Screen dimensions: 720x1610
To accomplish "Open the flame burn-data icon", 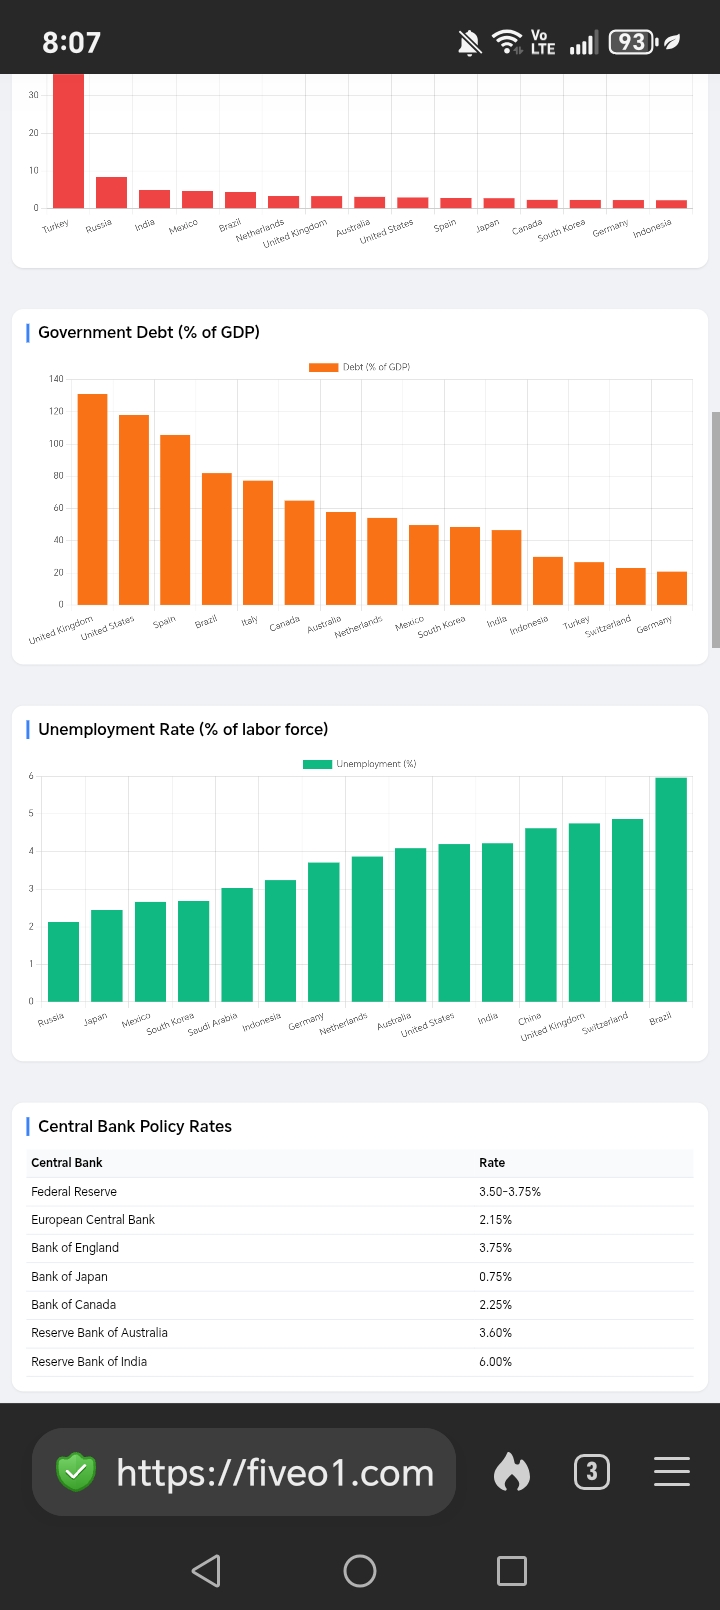I will click(512, 1472).
